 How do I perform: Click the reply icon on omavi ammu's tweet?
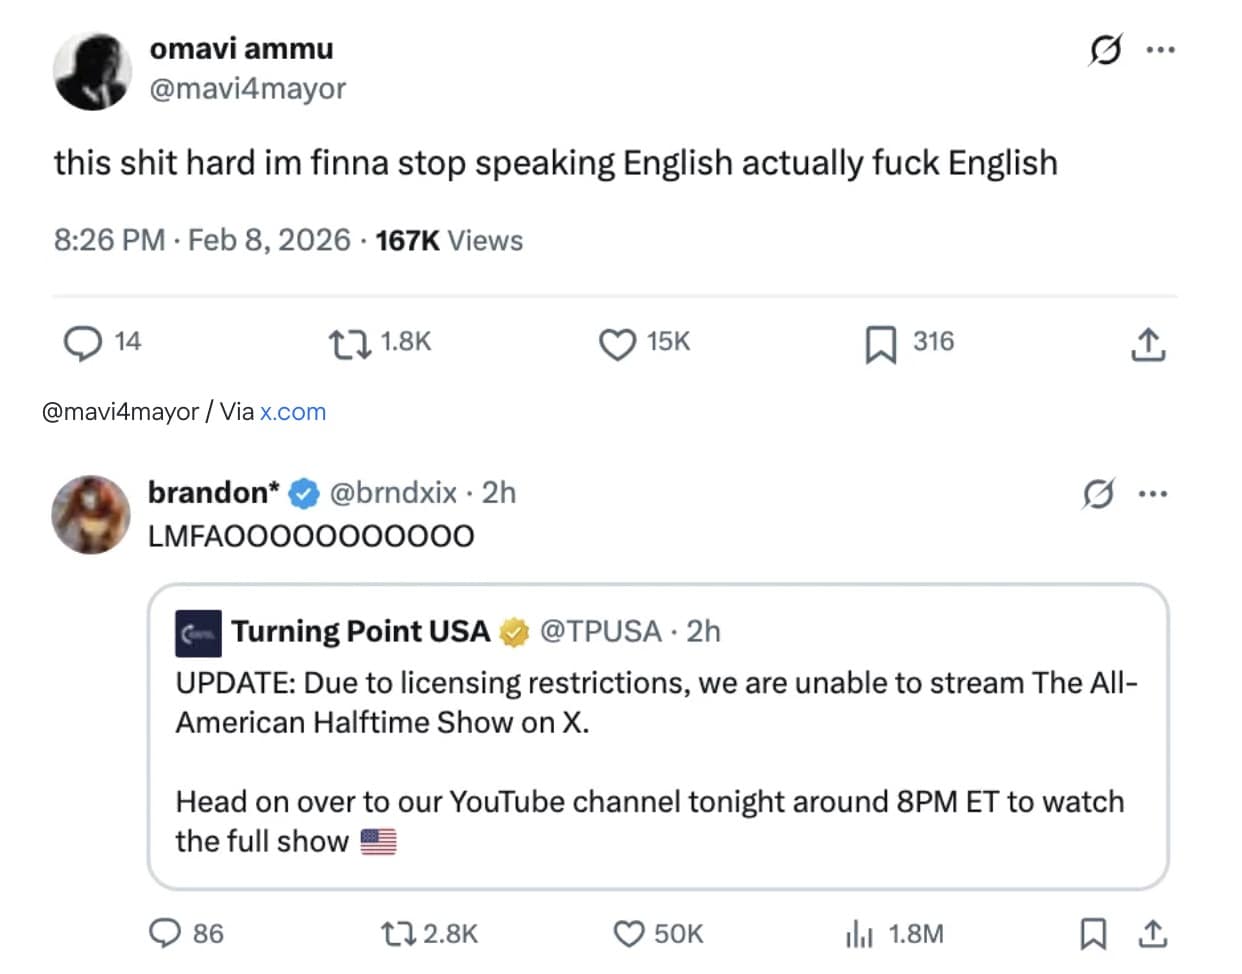(x=82, y=343)
